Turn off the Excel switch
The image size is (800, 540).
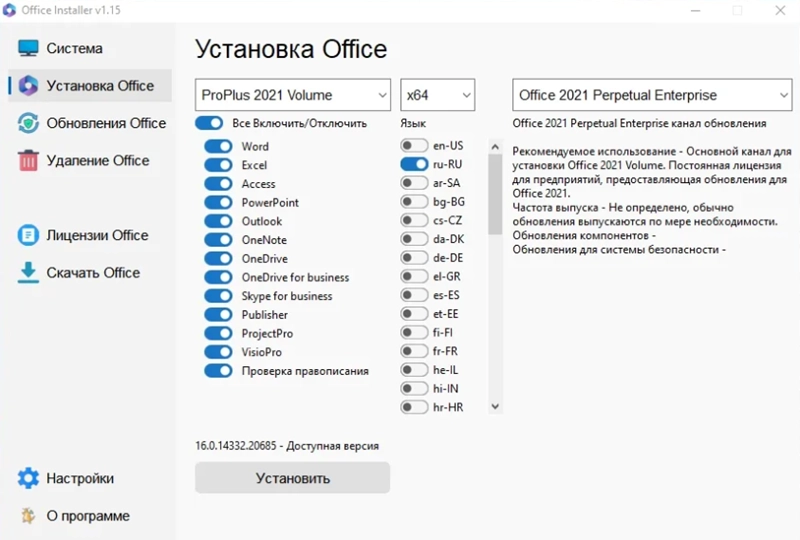click(218, 165)
